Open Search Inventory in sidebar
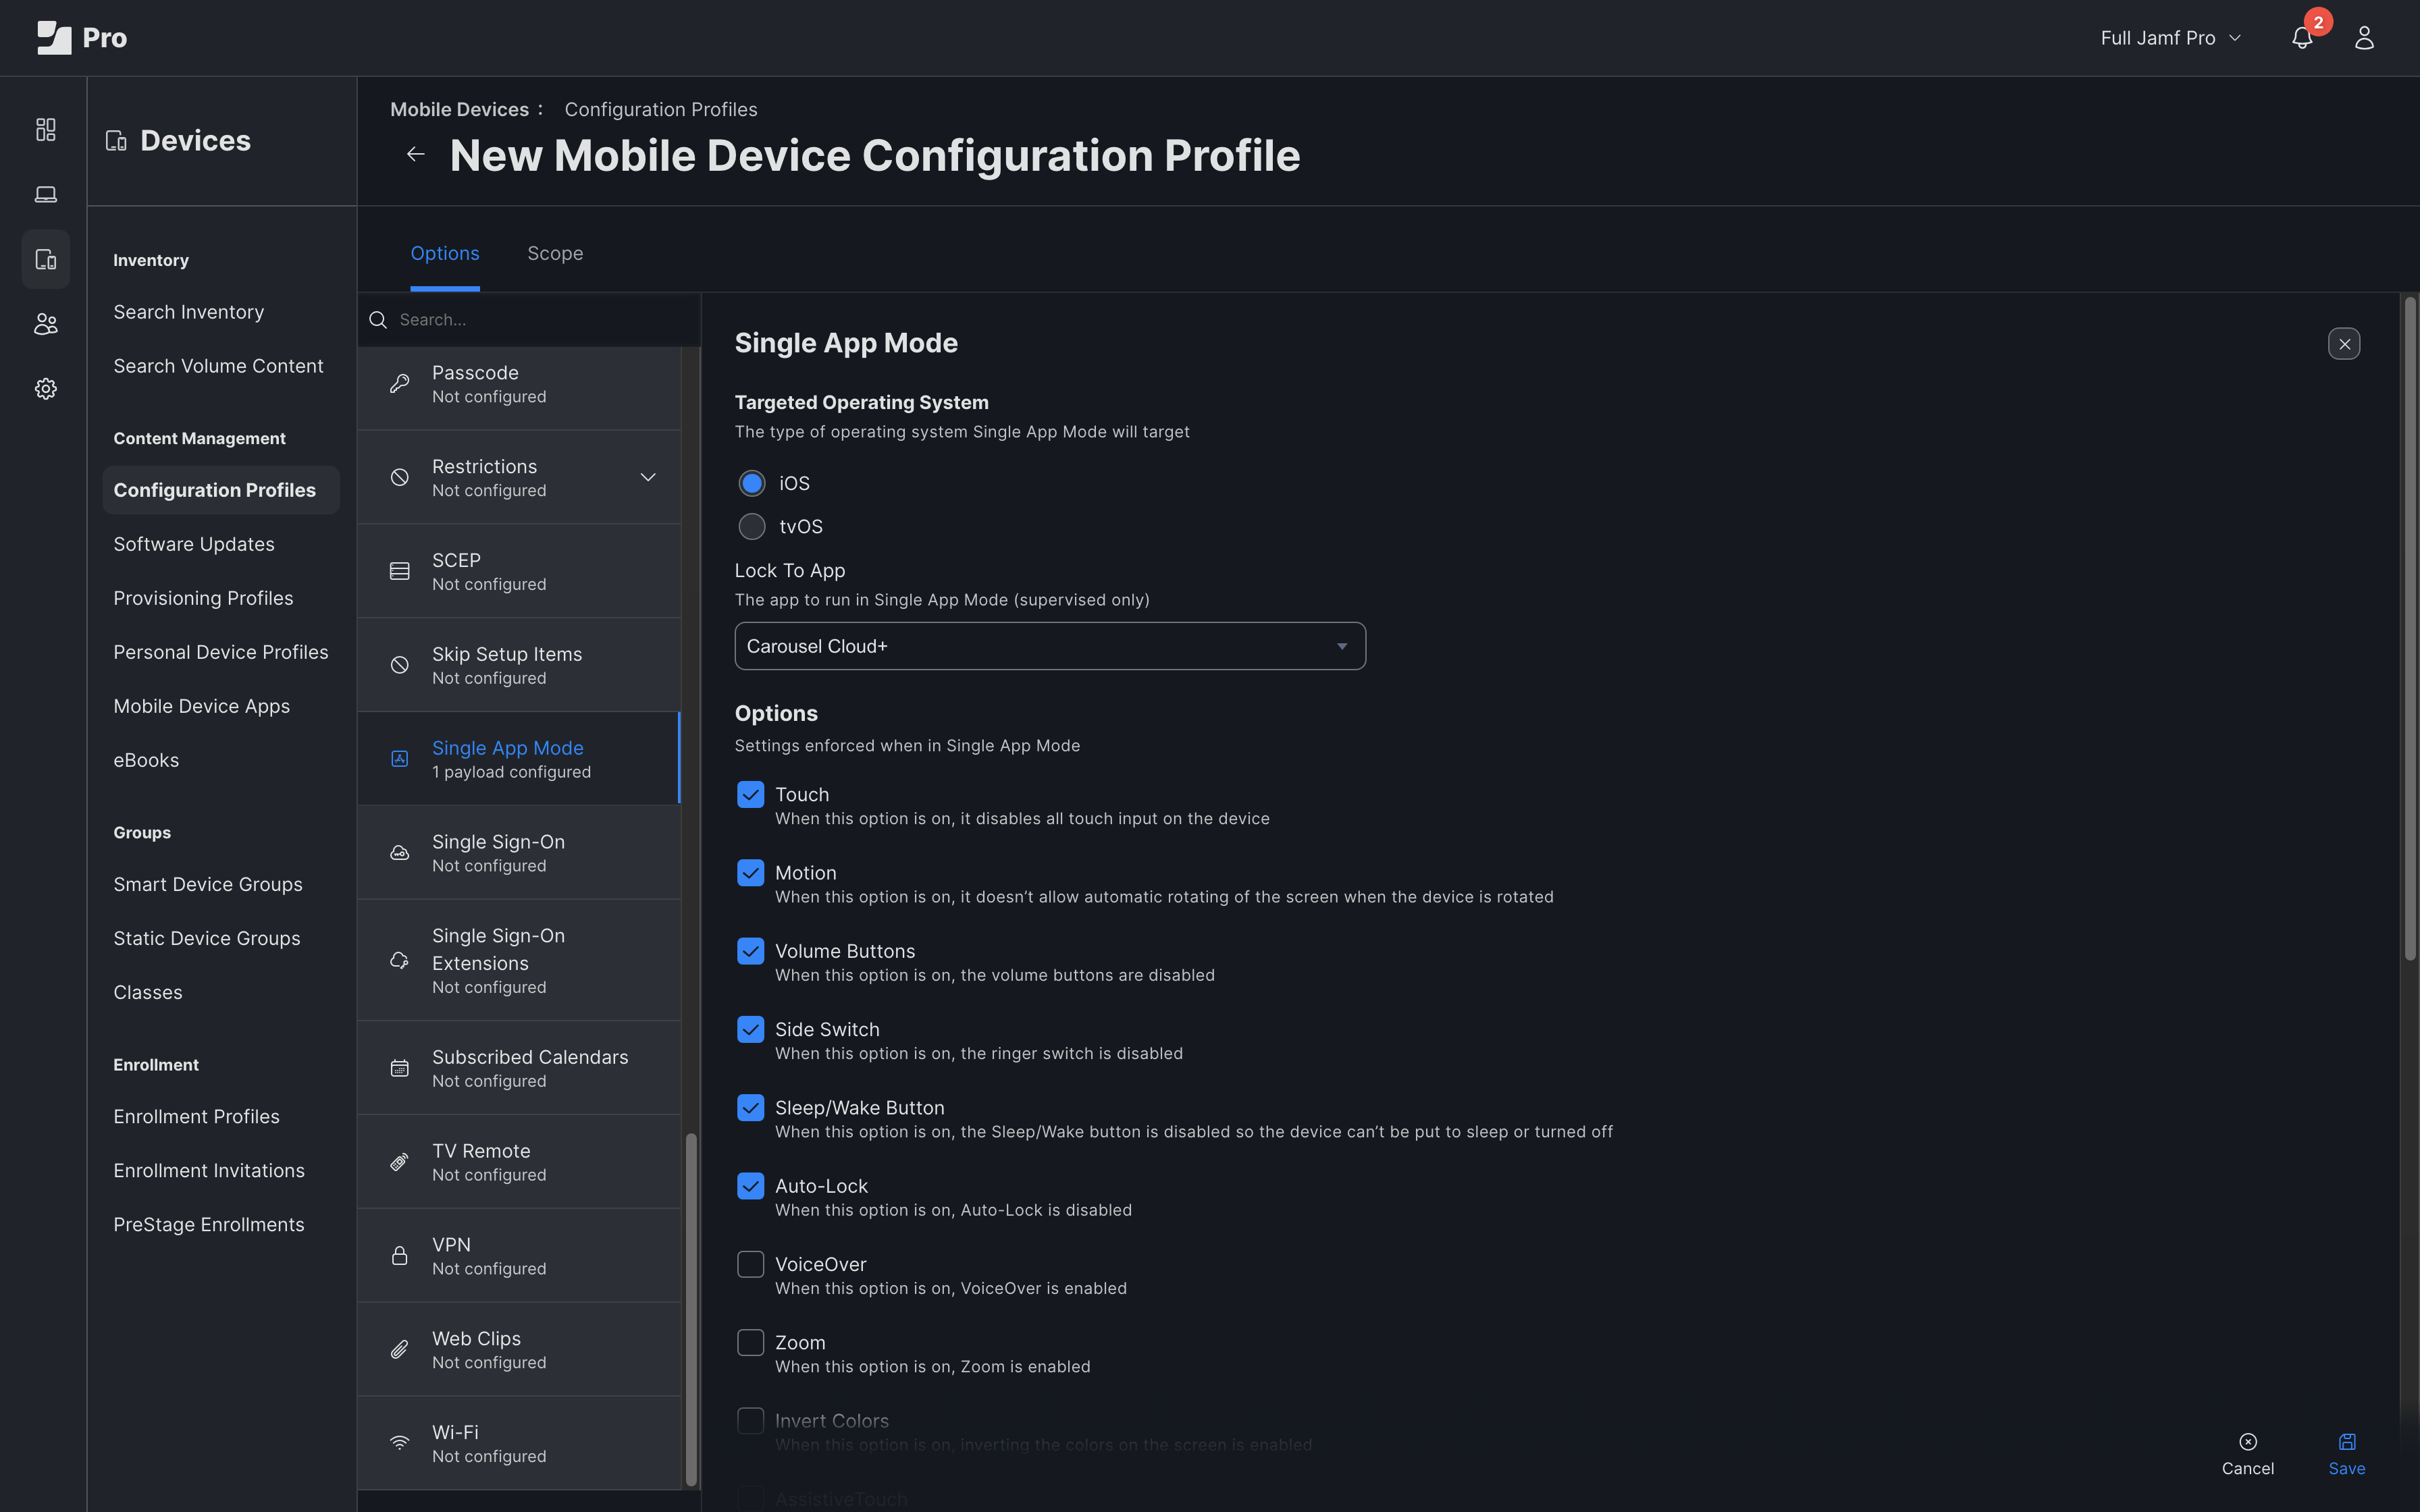The image size is (2420, 1512). pyautogui.click(x=189, y=312)
